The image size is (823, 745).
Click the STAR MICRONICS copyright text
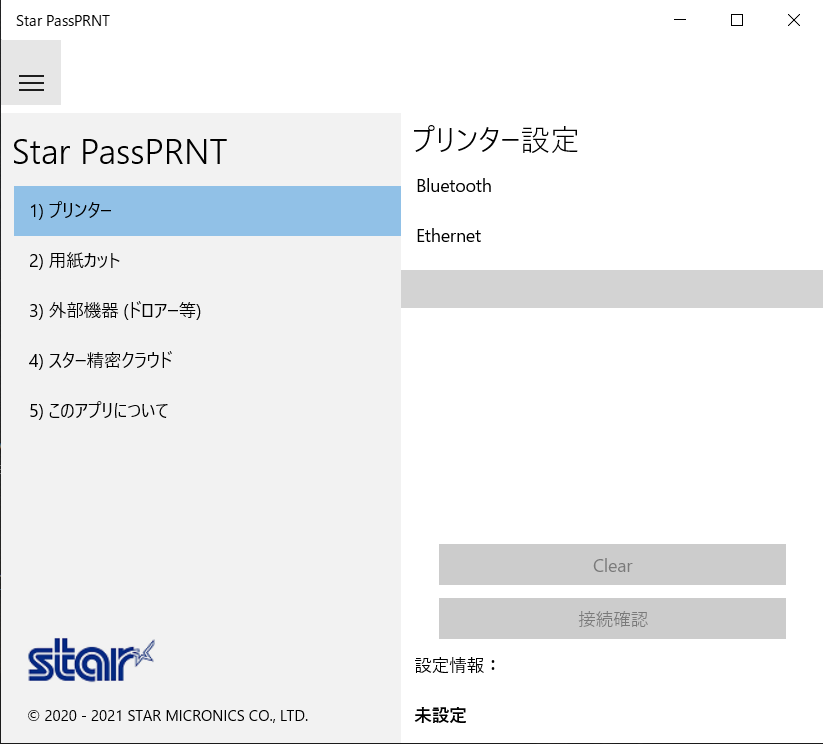coord(168,716)
